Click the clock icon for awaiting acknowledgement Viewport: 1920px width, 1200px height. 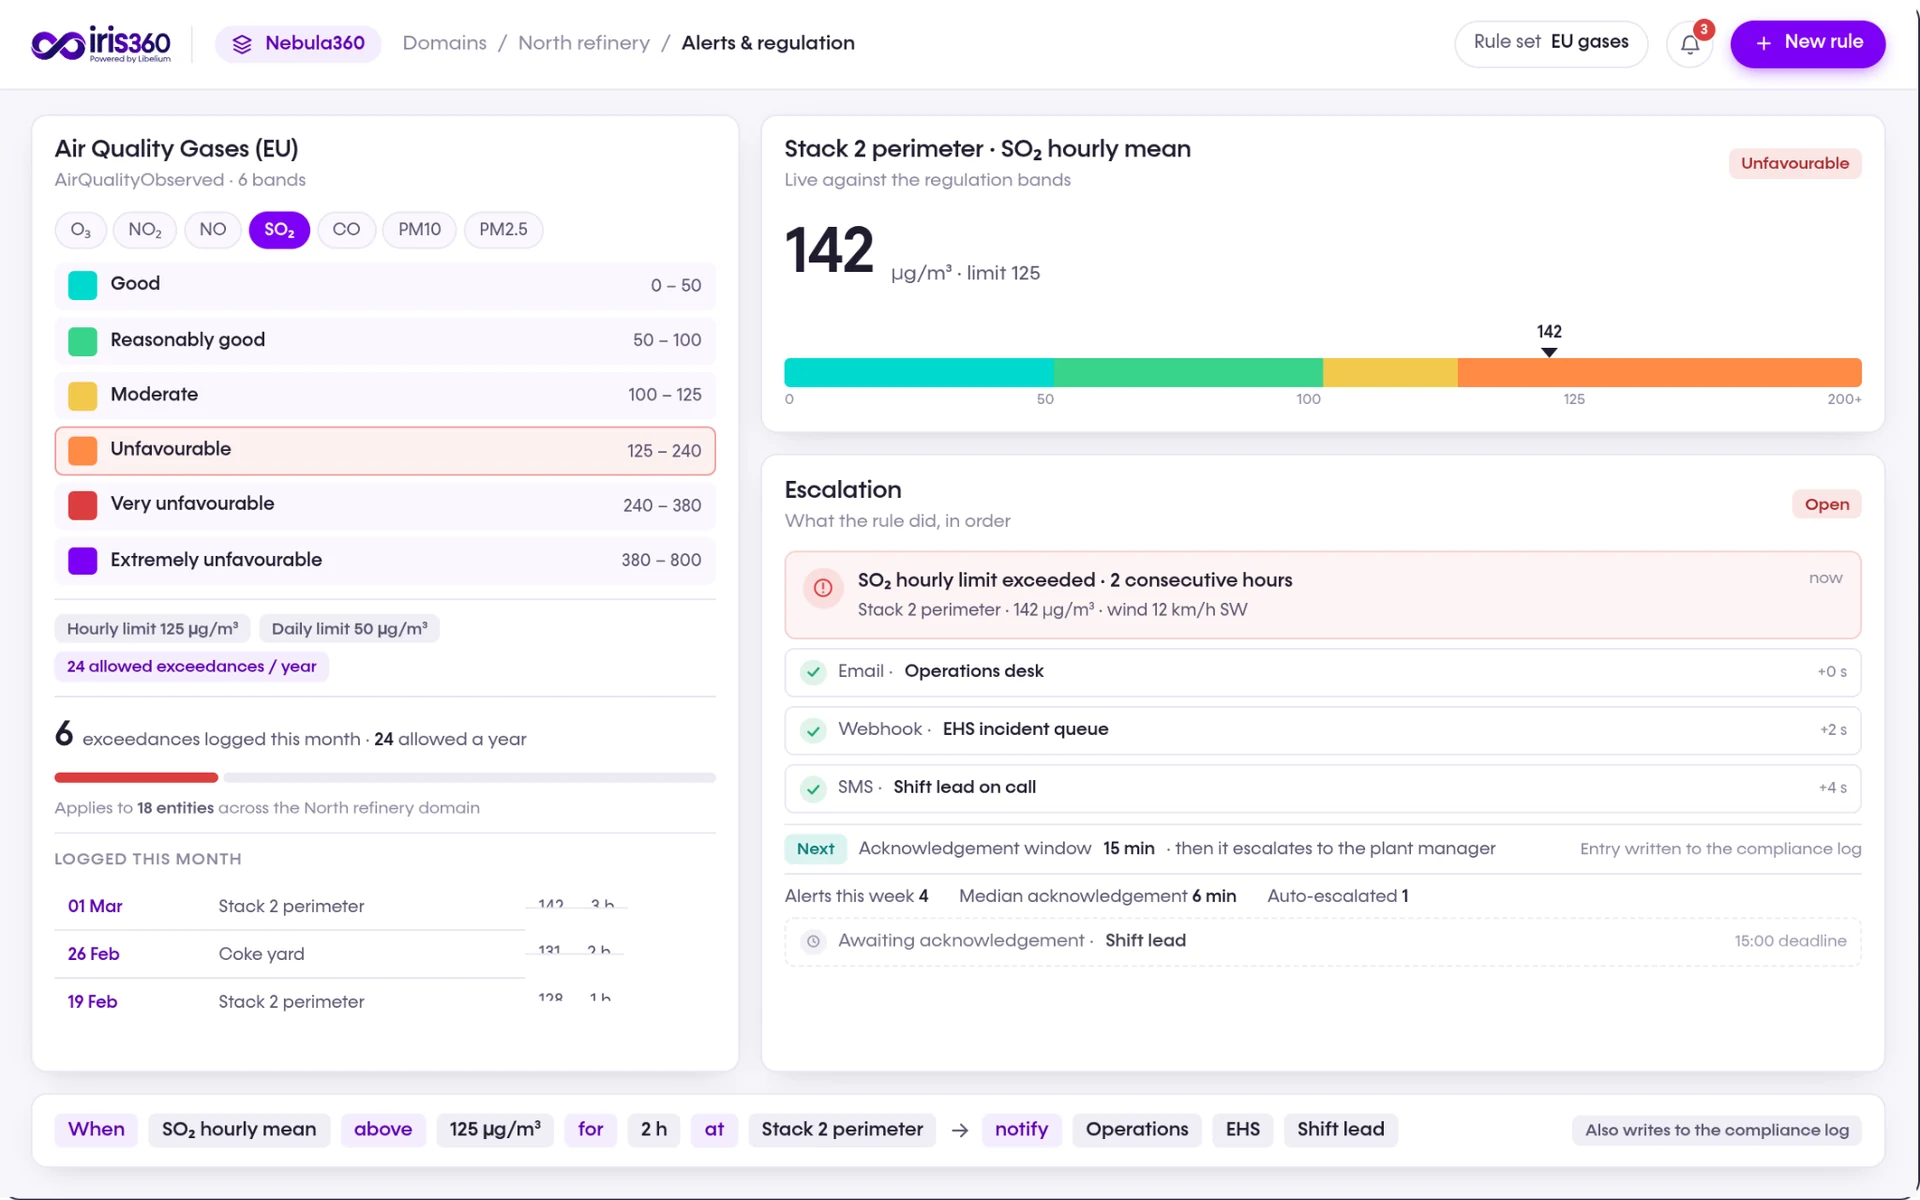pyautogui.click(x=813, y=941)
